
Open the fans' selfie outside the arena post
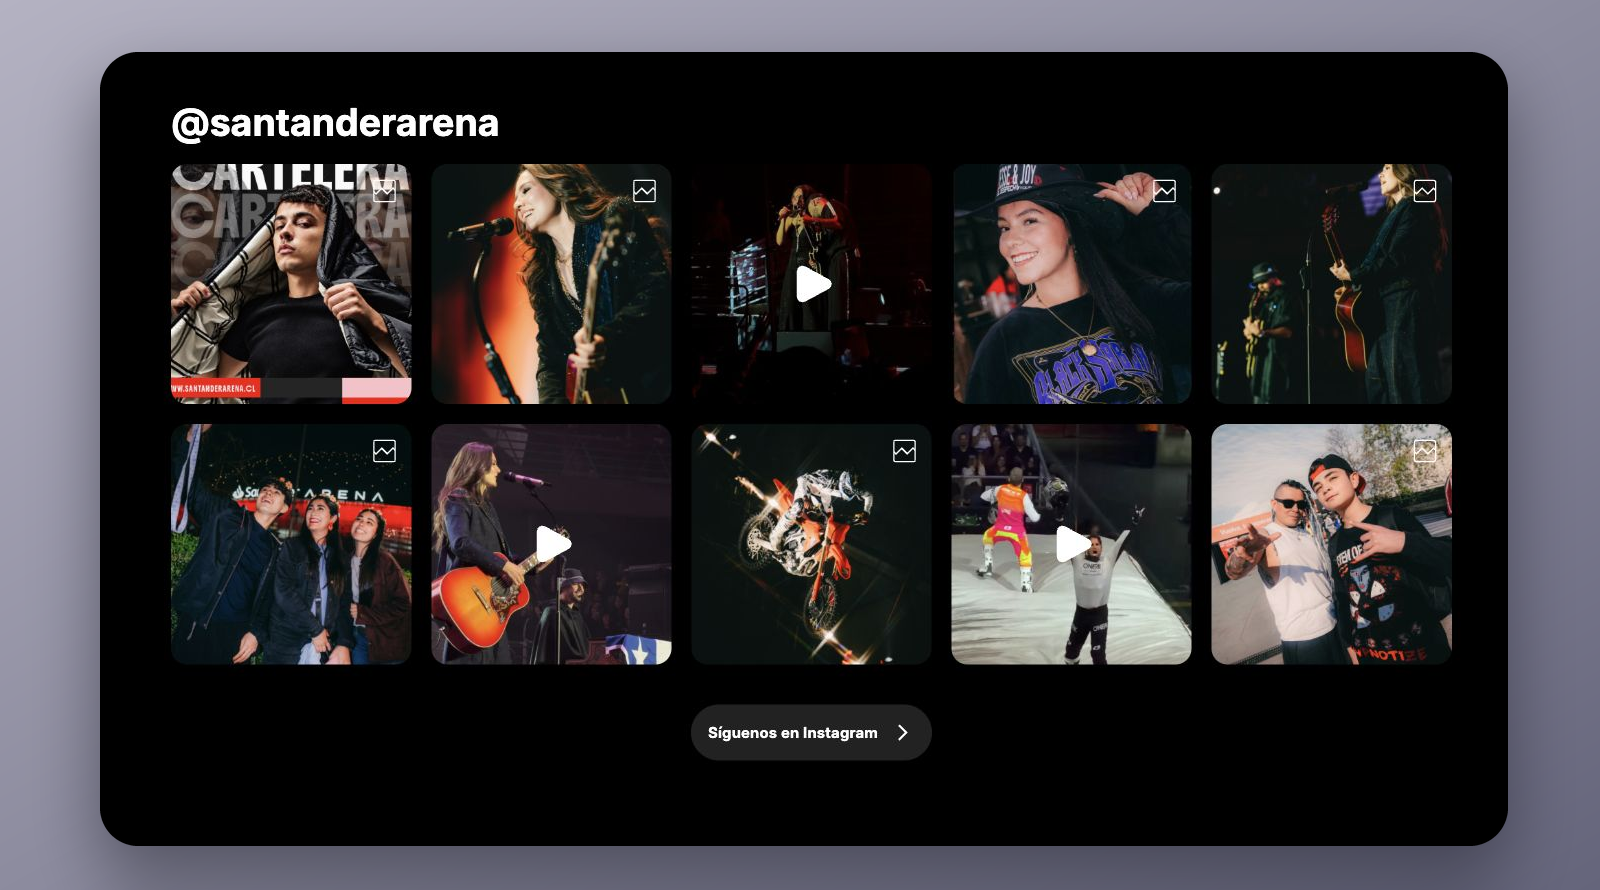[291, 544]
